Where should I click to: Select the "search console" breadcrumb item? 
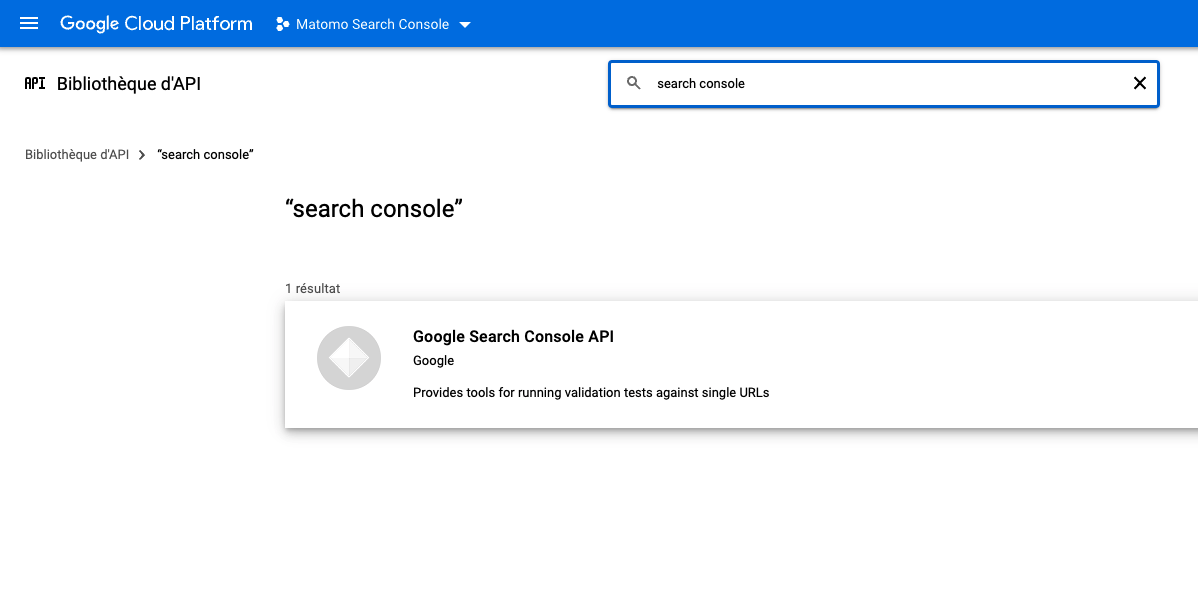[x=205, y=155]
